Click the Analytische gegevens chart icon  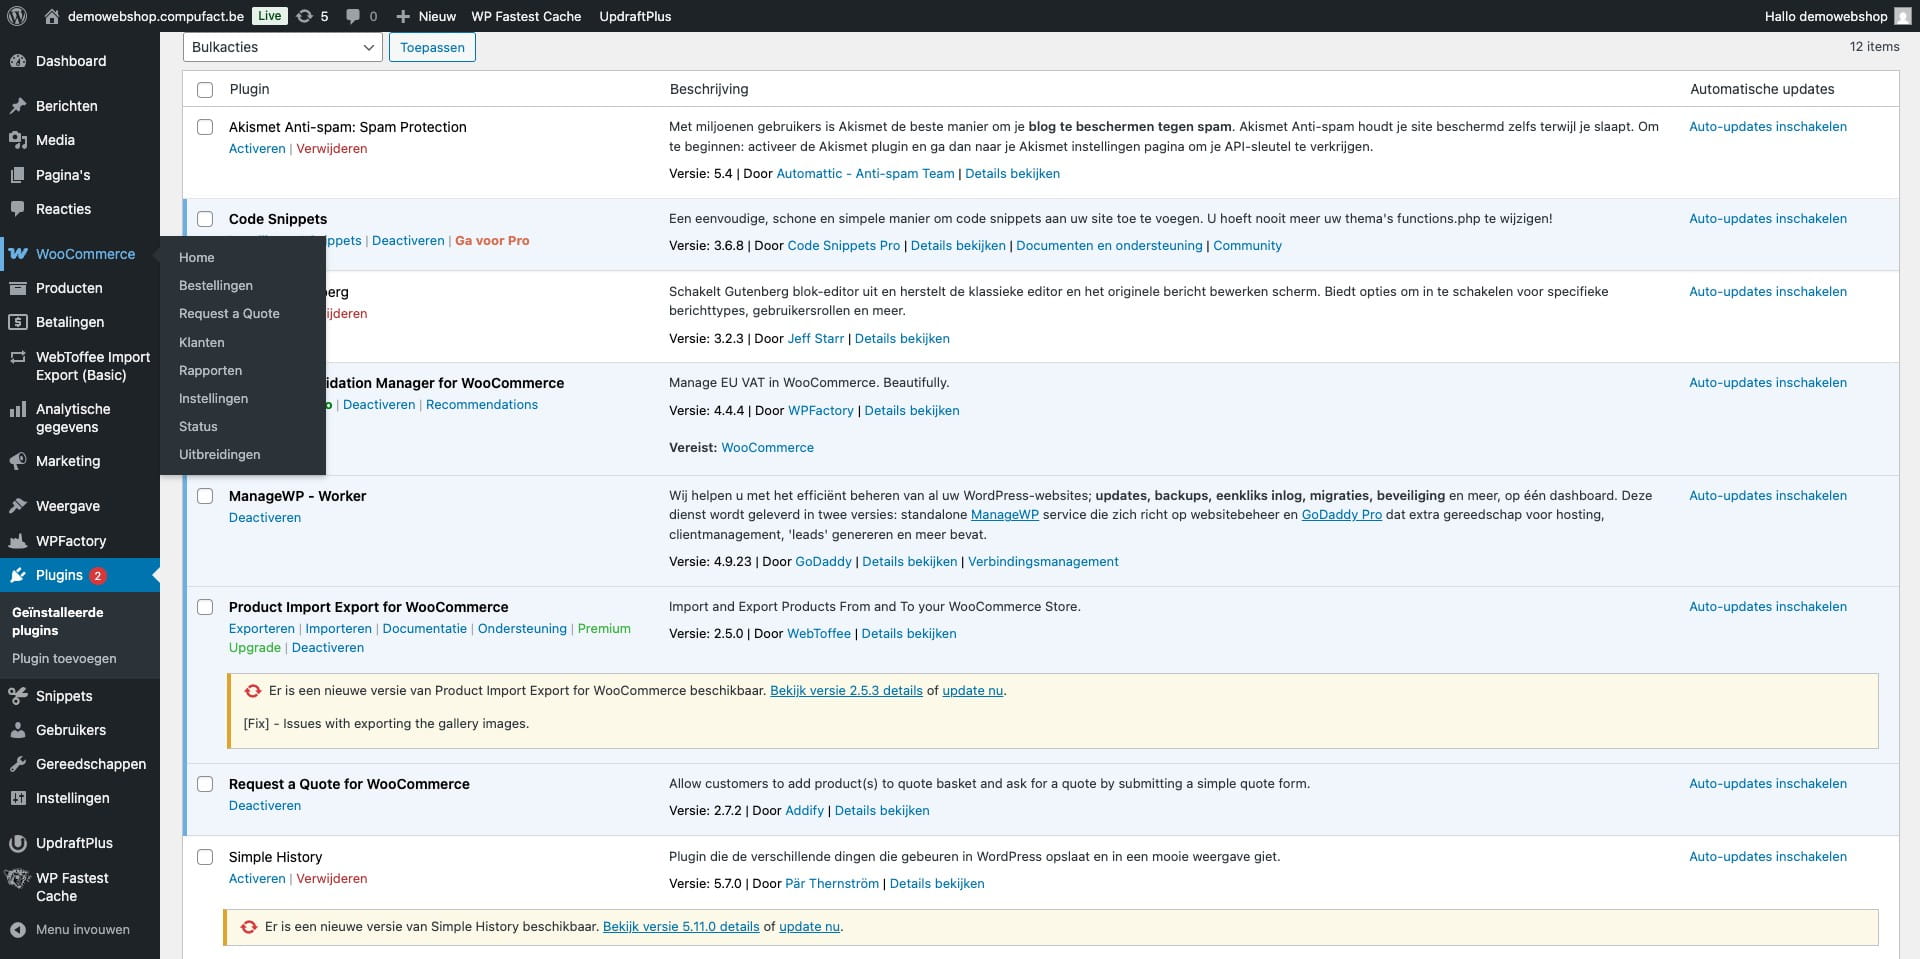point(18,409)
